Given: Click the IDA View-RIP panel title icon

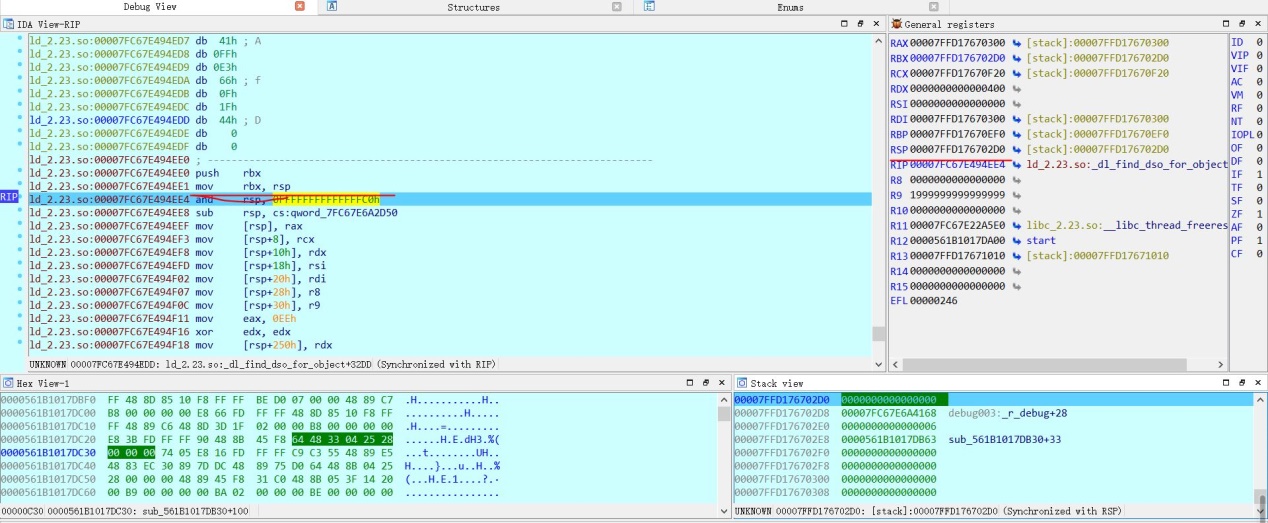Looking at the screenshot, I should tap(8, 23).
